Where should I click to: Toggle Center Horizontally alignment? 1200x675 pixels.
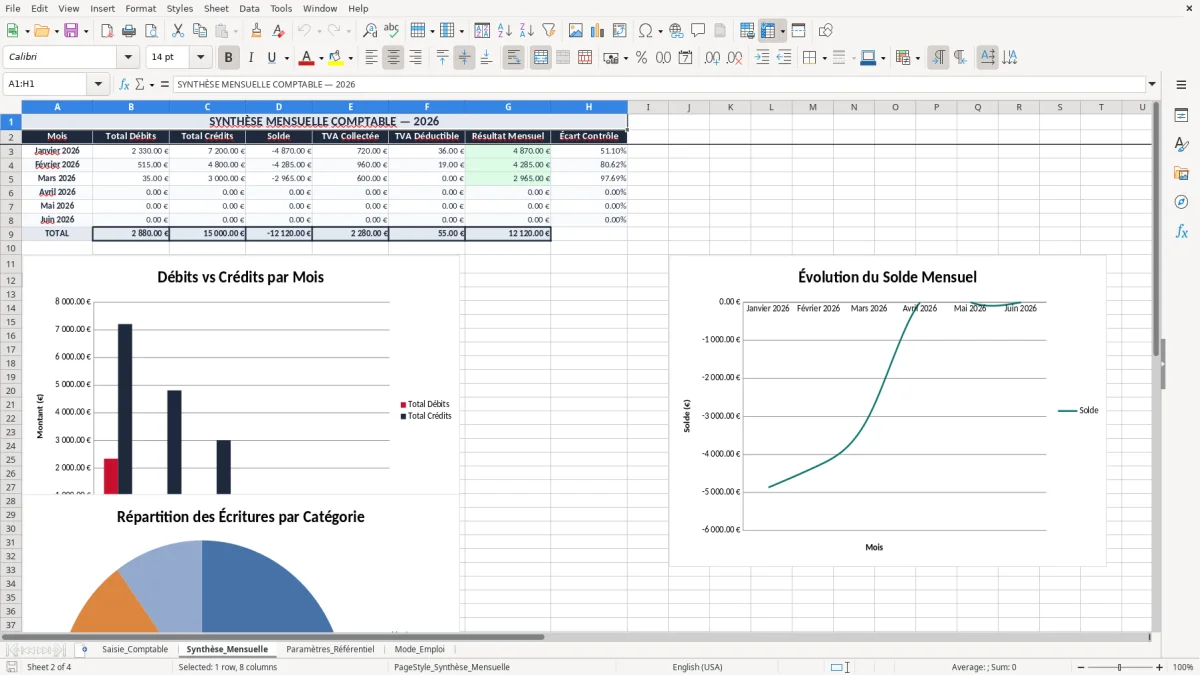click(393, 58)
